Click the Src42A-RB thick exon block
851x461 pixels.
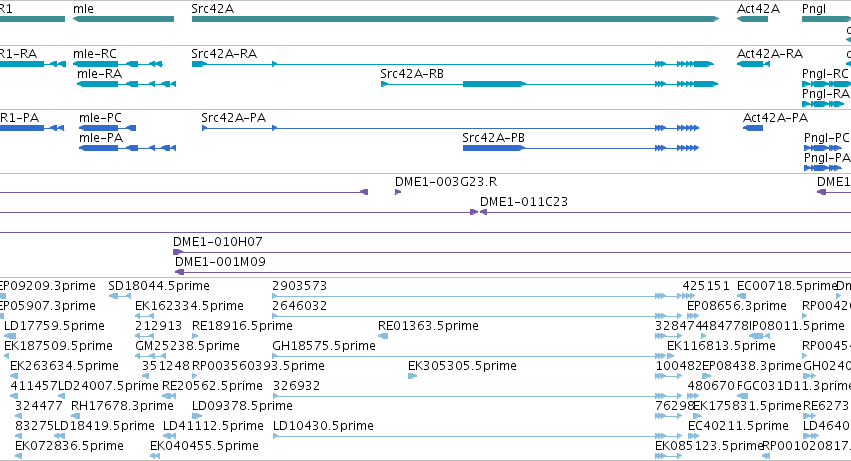[494, 84]
